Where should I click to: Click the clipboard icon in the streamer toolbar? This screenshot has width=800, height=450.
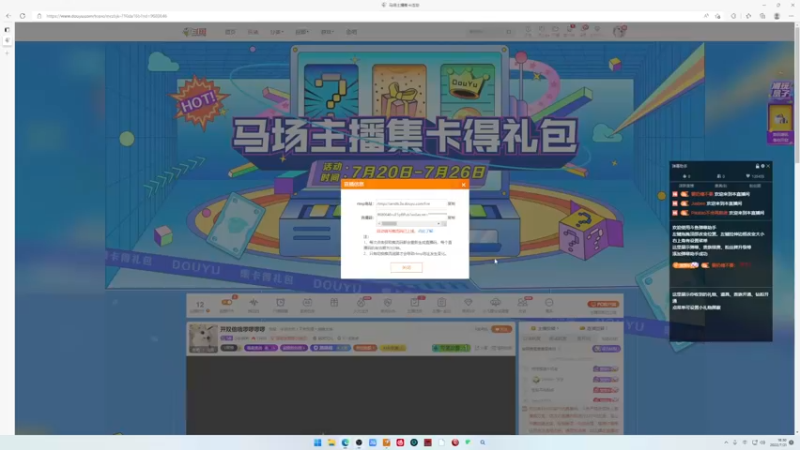point(441,303)
